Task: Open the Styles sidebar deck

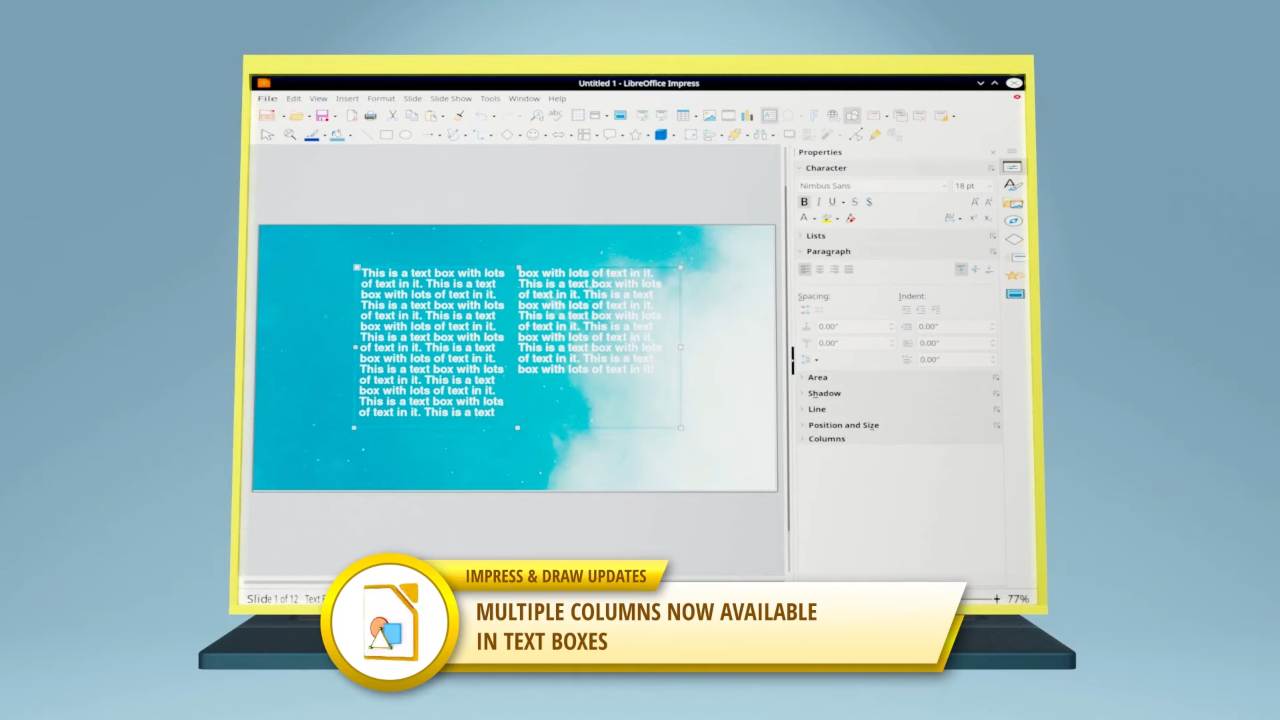Action: (1013, 185)
